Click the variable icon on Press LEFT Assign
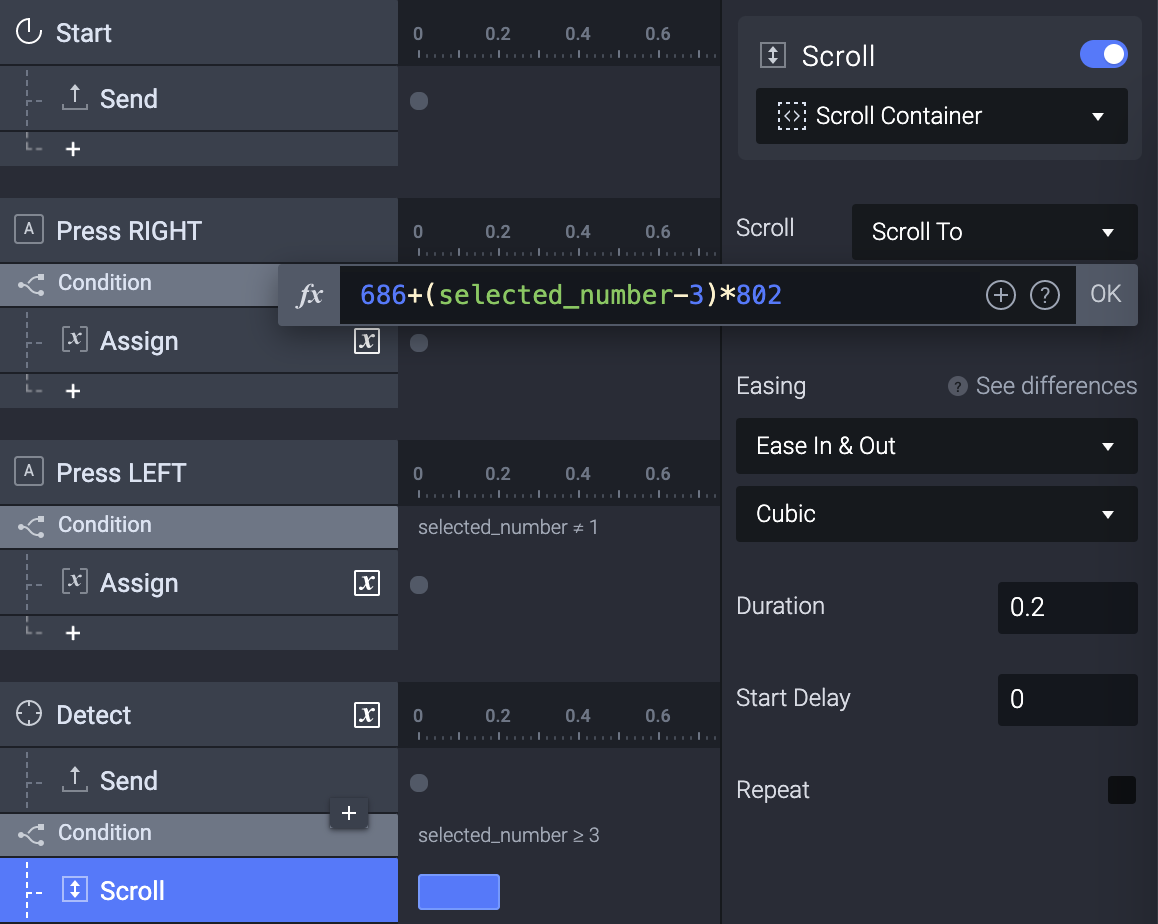This screenshot has height=924, width=1158. pos(75,581)
